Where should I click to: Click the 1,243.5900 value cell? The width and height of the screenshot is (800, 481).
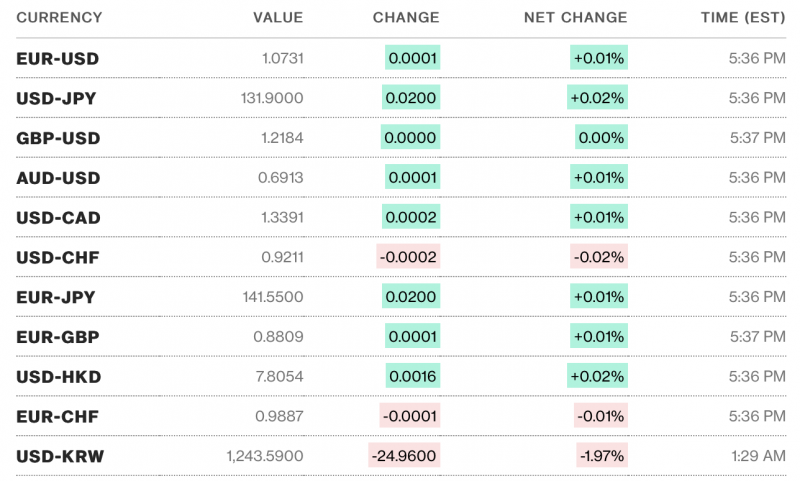pos(265,456)
